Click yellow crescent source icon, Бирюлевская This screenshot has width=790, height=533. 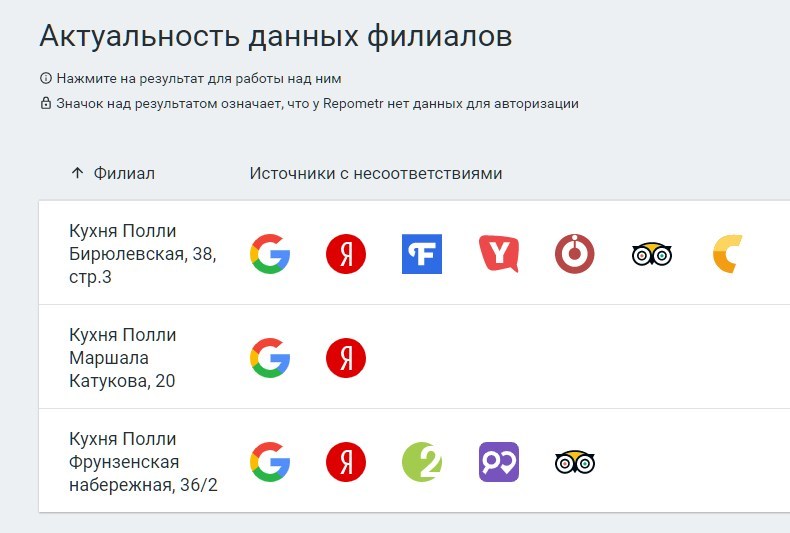coord(727,254)
